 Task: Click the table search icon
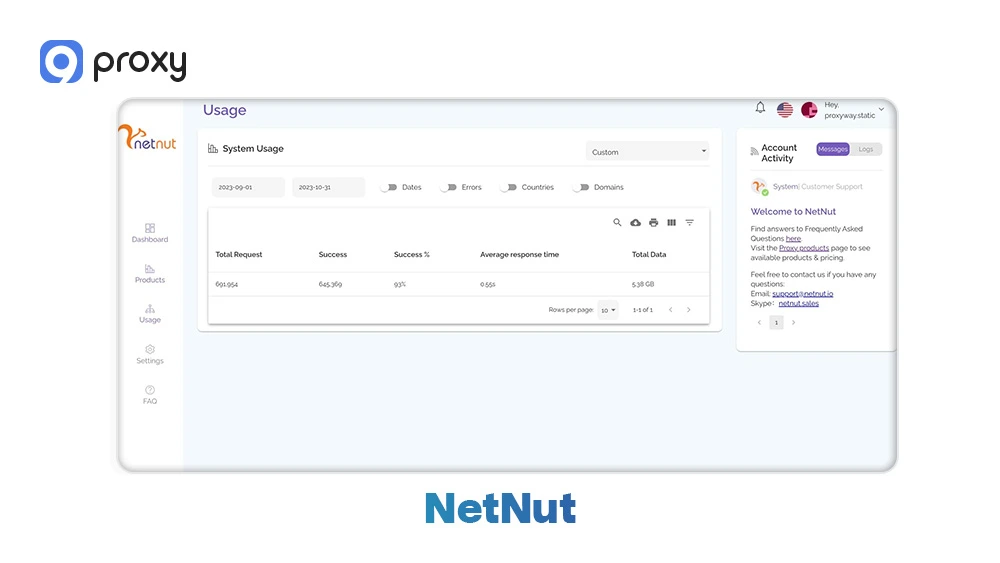[x=617, y=223]
